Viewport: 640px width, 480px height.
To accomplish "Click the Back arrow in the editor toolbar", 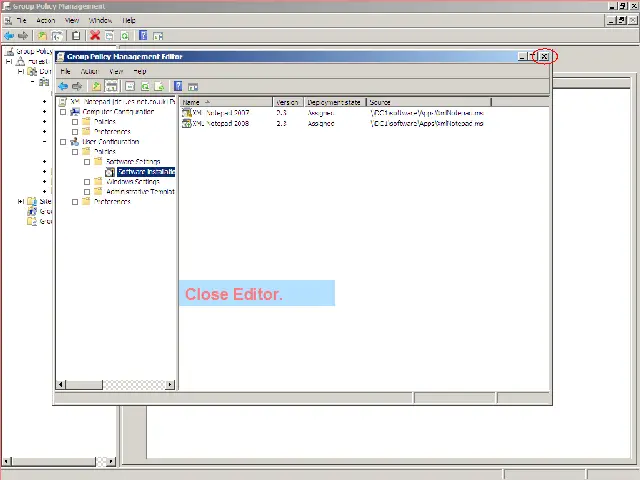I will [63, 87].
